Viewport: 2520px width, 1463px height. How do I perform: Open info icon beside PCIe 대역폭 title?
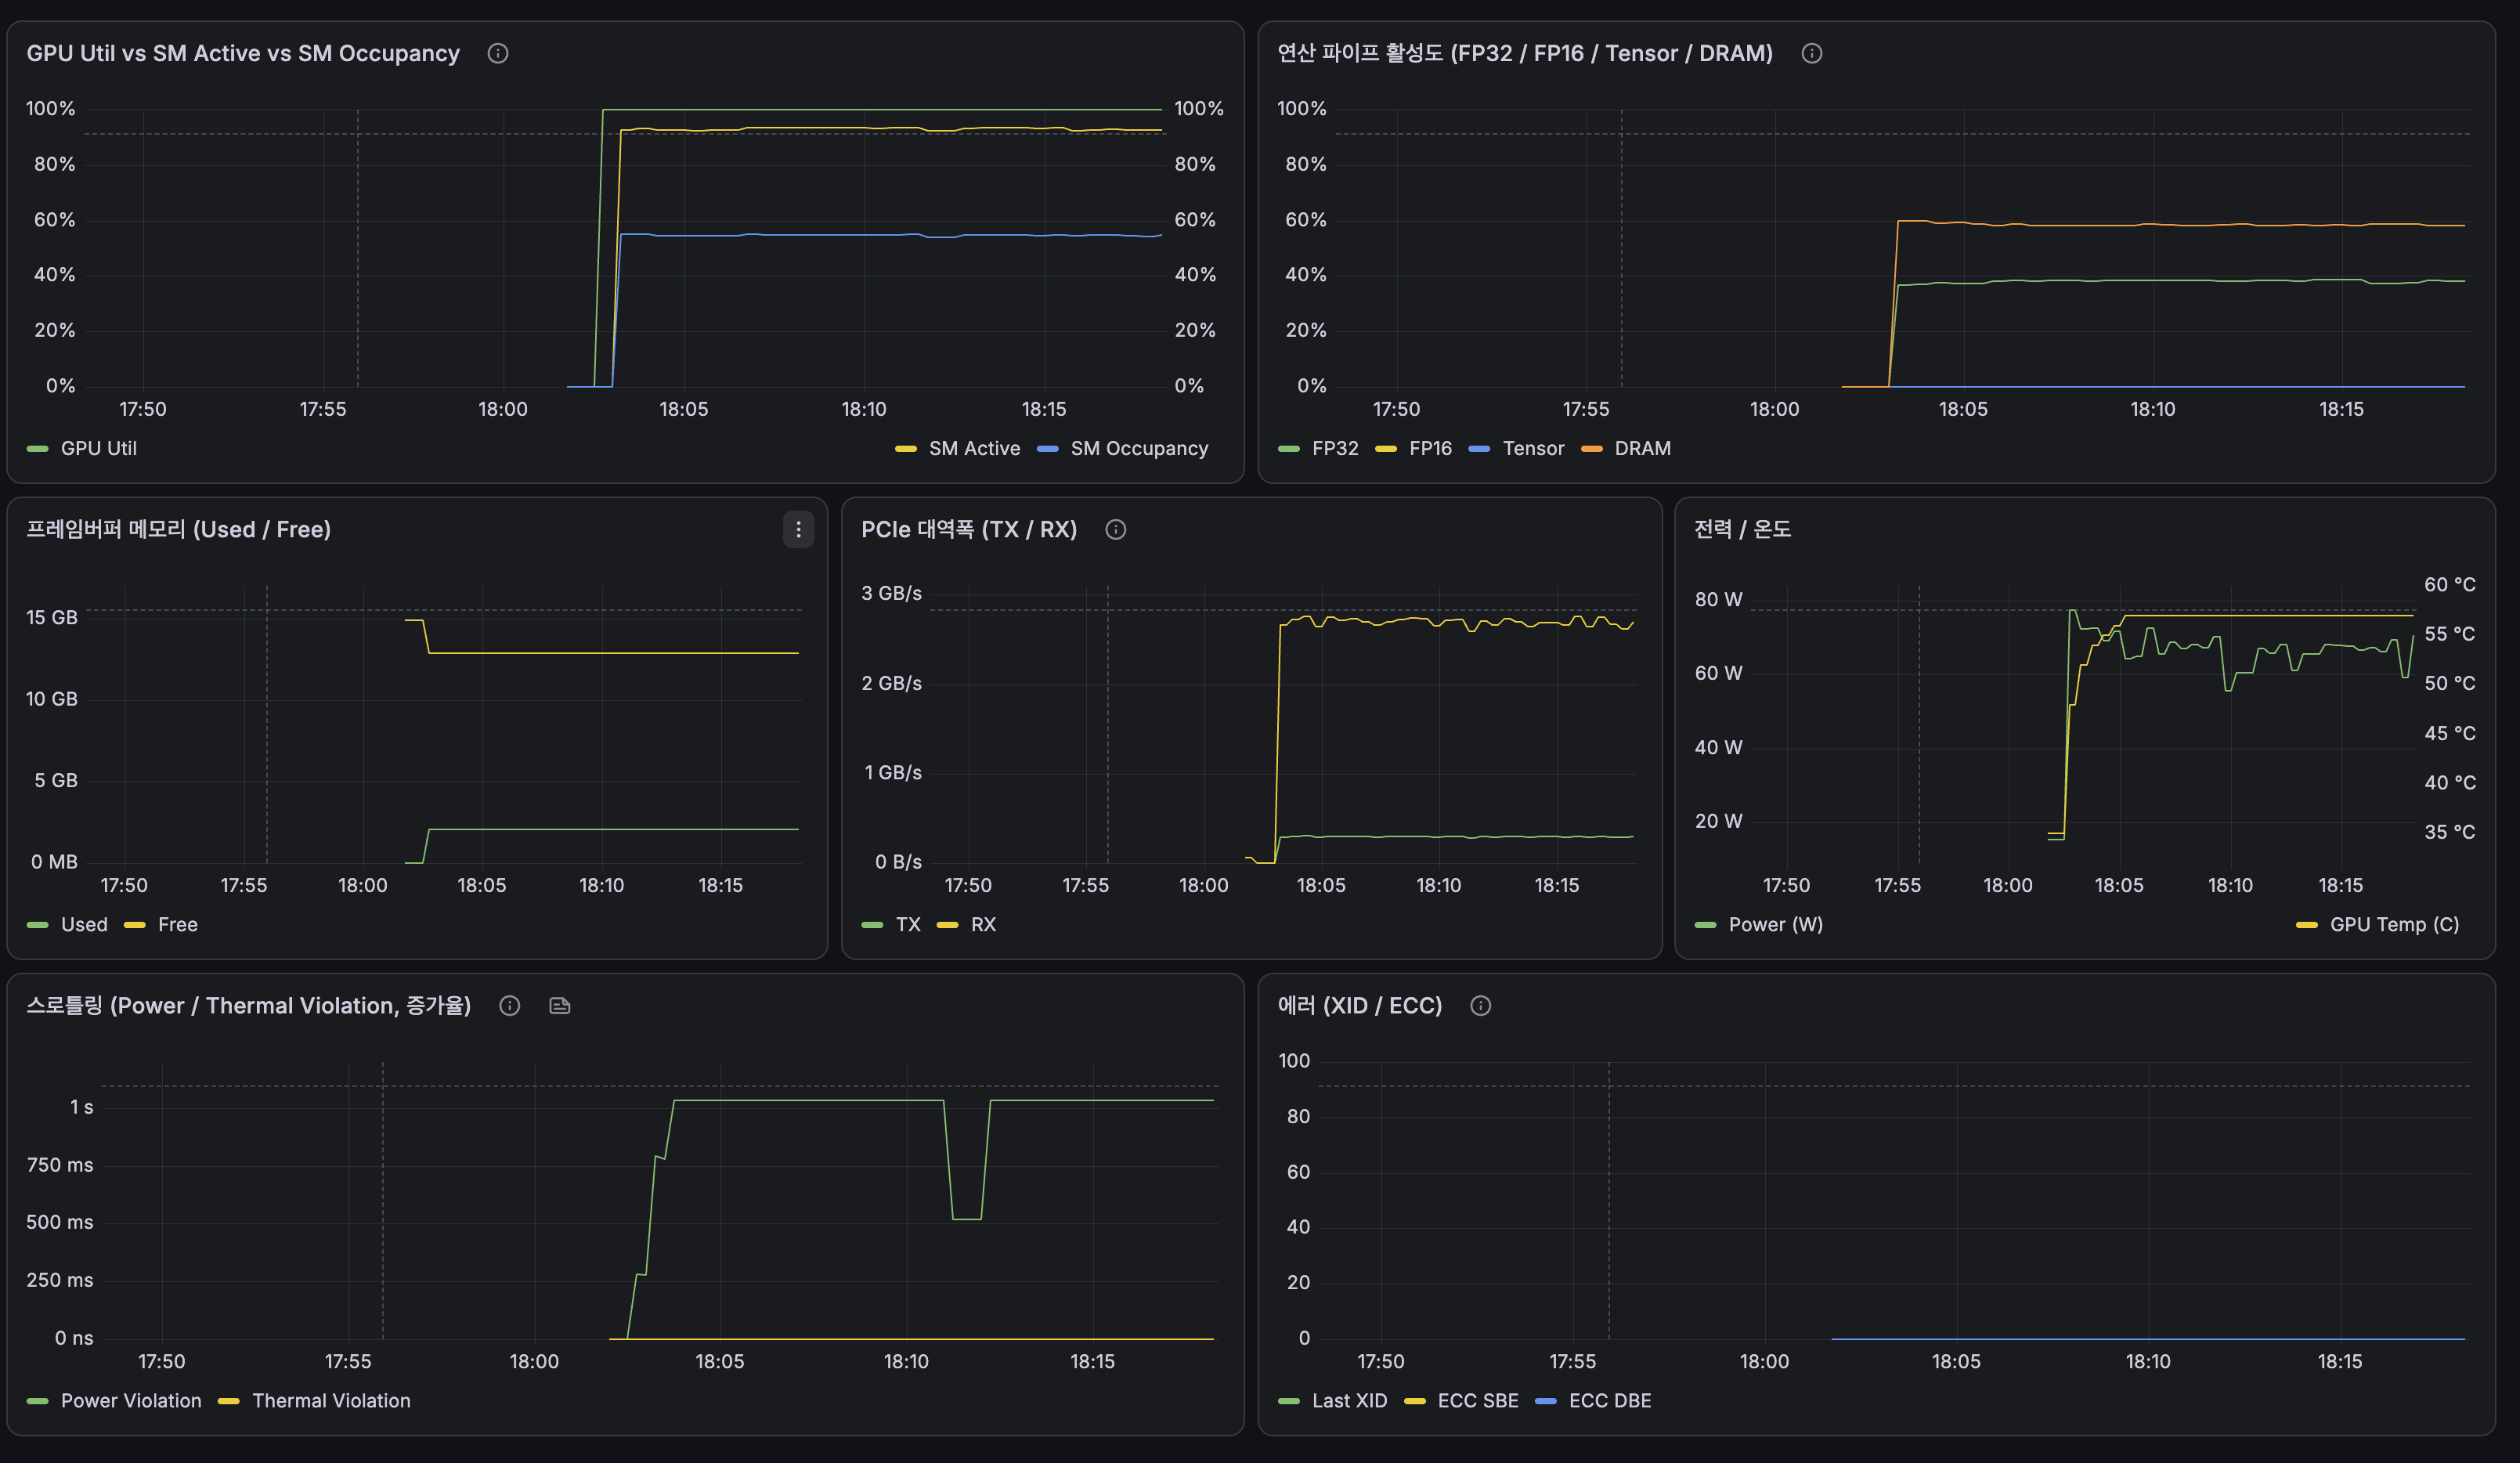tap(1115, 530)
